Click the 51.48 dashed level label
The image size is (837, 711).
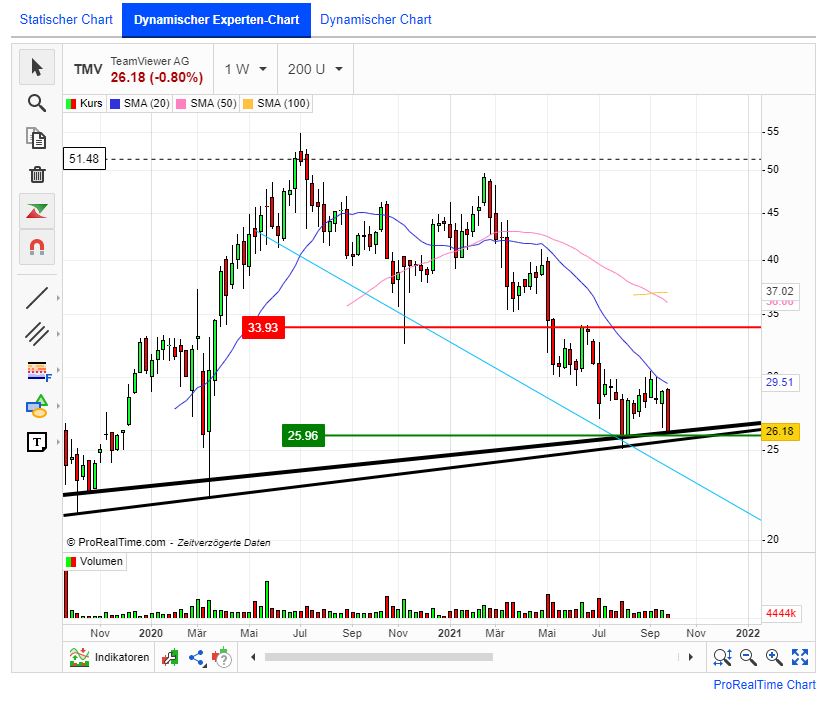point(84,159)
